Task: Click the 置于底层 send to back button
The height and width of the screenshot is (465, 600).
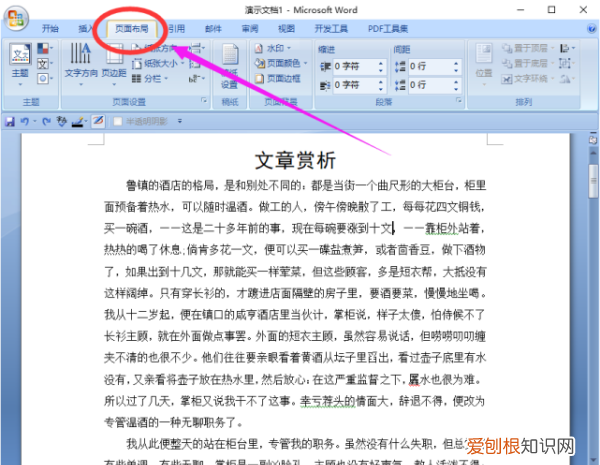Action: 528,63
